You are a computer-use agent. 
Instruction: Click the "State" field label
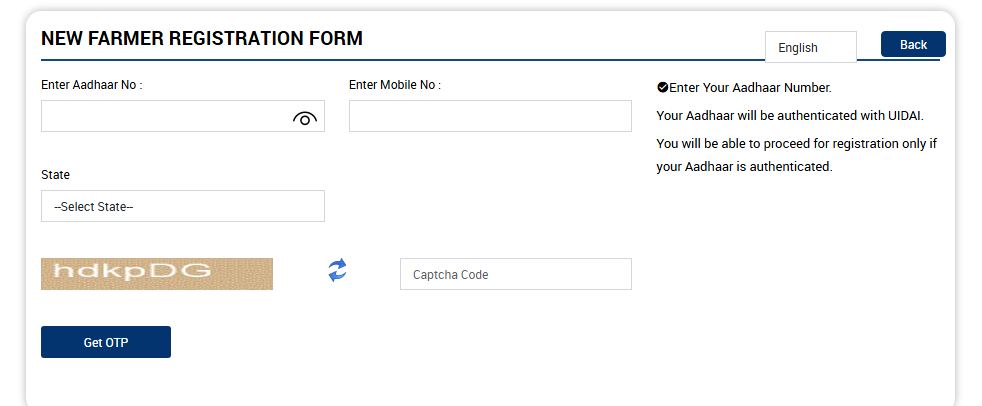[x=55, y=175]
